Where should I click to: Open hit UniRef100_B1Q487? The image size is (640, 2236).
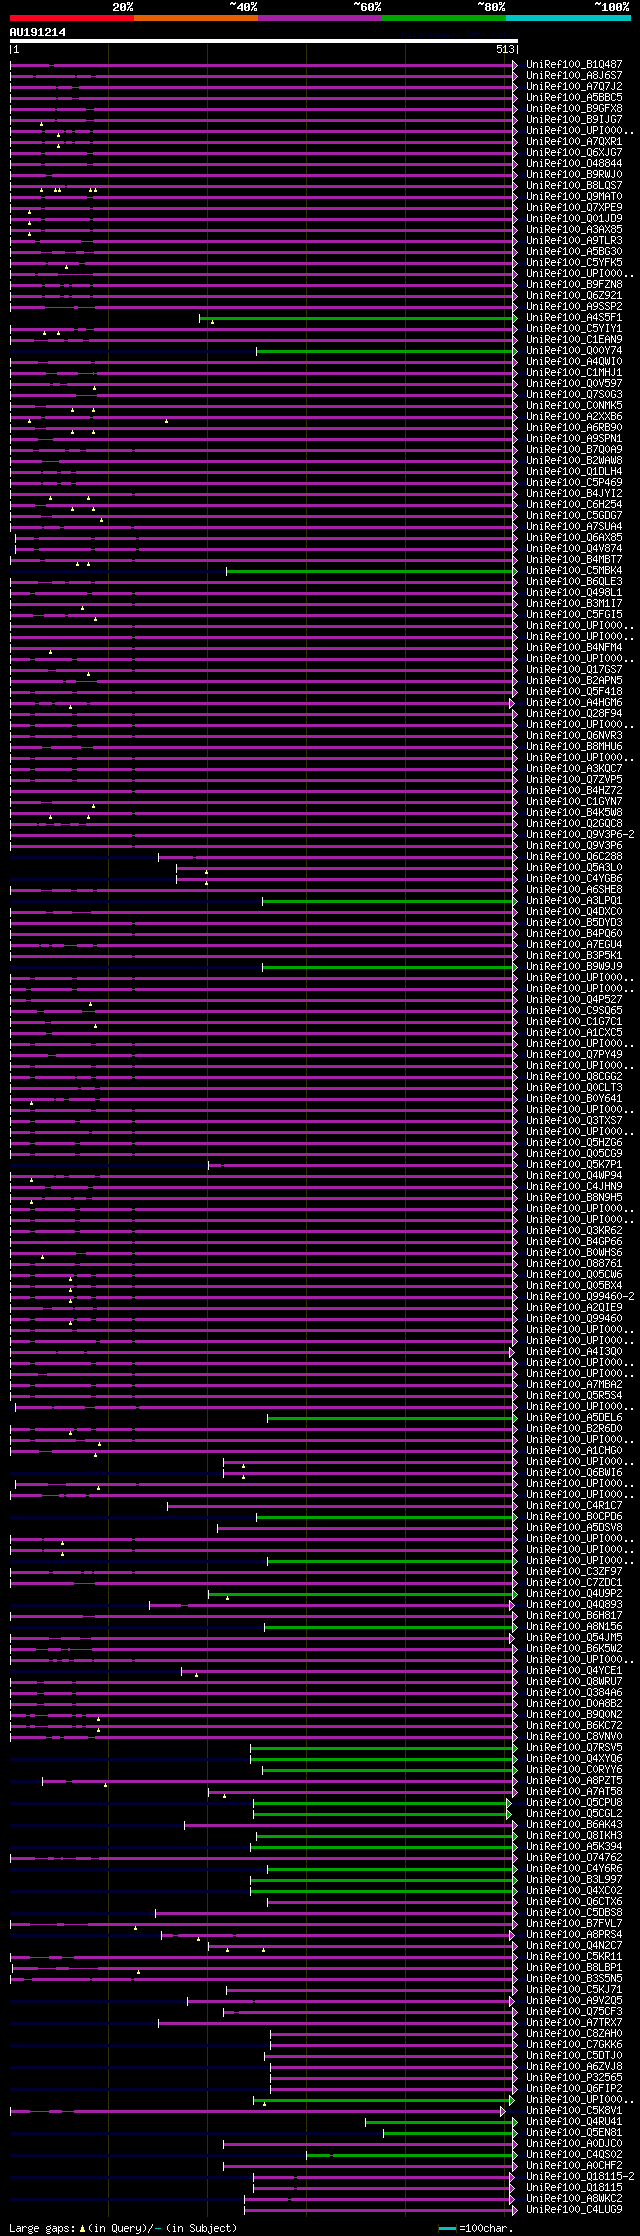click(x=574, y=64)
